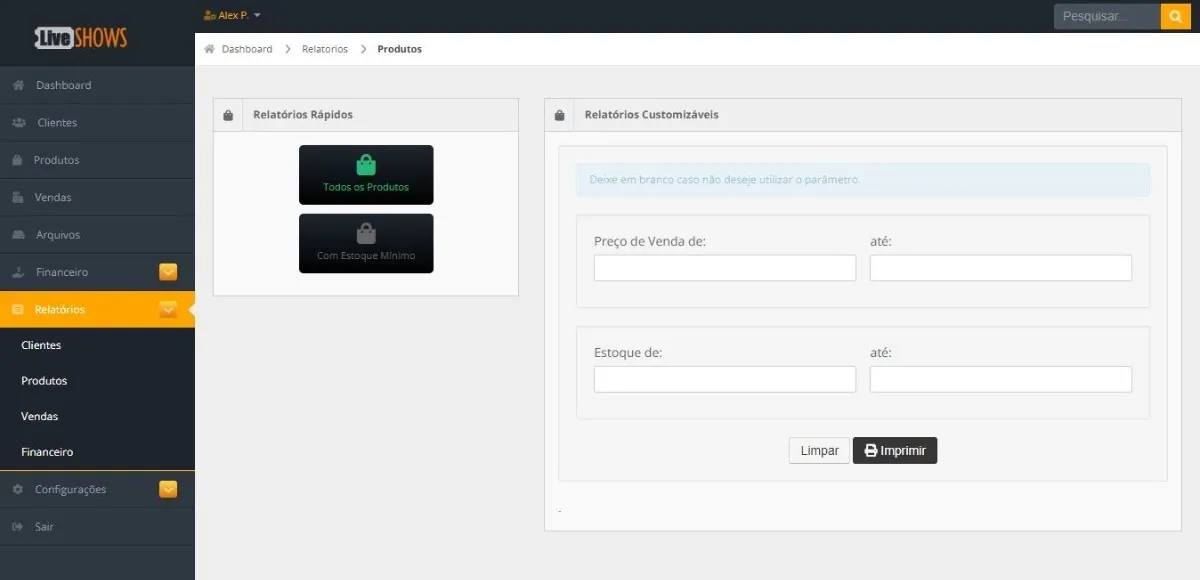Click the lock icon in Relatórios Rápidos header
Screen dimensions: 1200x580
point(228,115)
